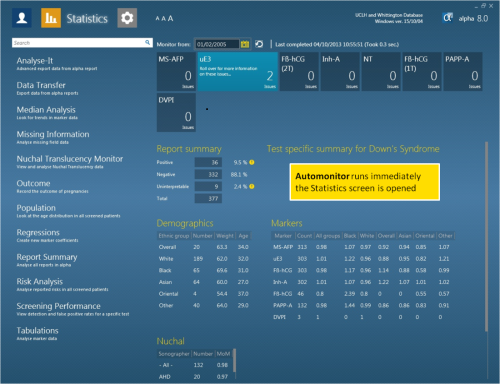Open Median Analysis
500x384 pixels.
(47, 113)
